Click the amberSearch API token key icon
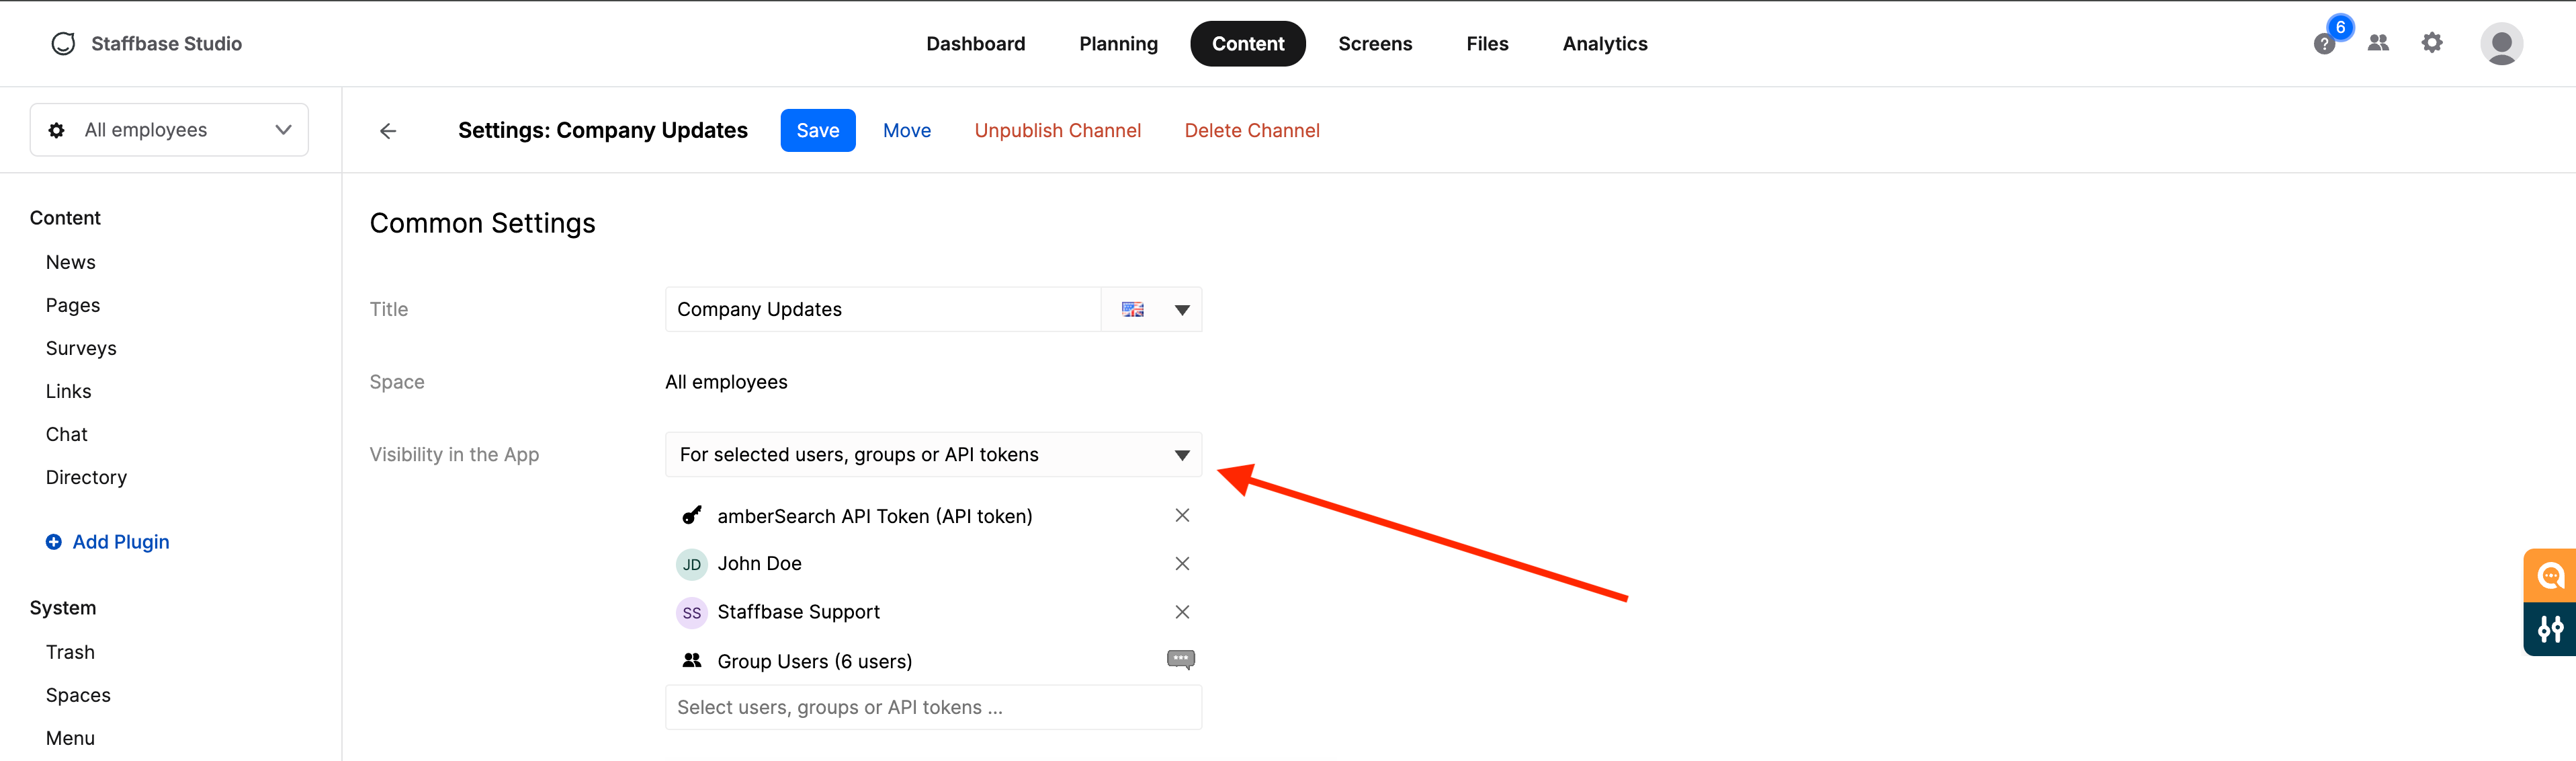 click(x=692, y=516)
